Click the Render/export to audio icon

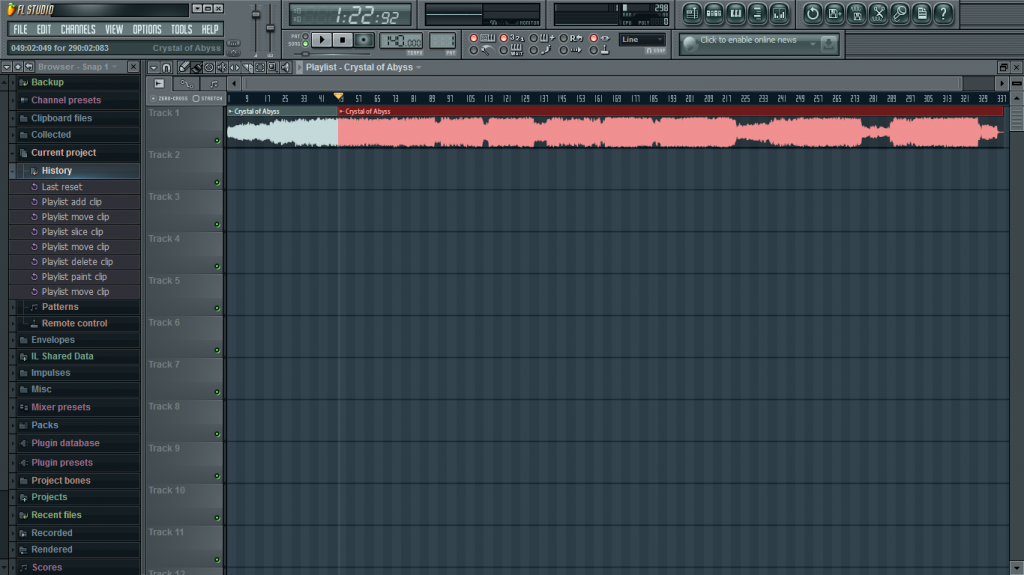coord(856,13)
